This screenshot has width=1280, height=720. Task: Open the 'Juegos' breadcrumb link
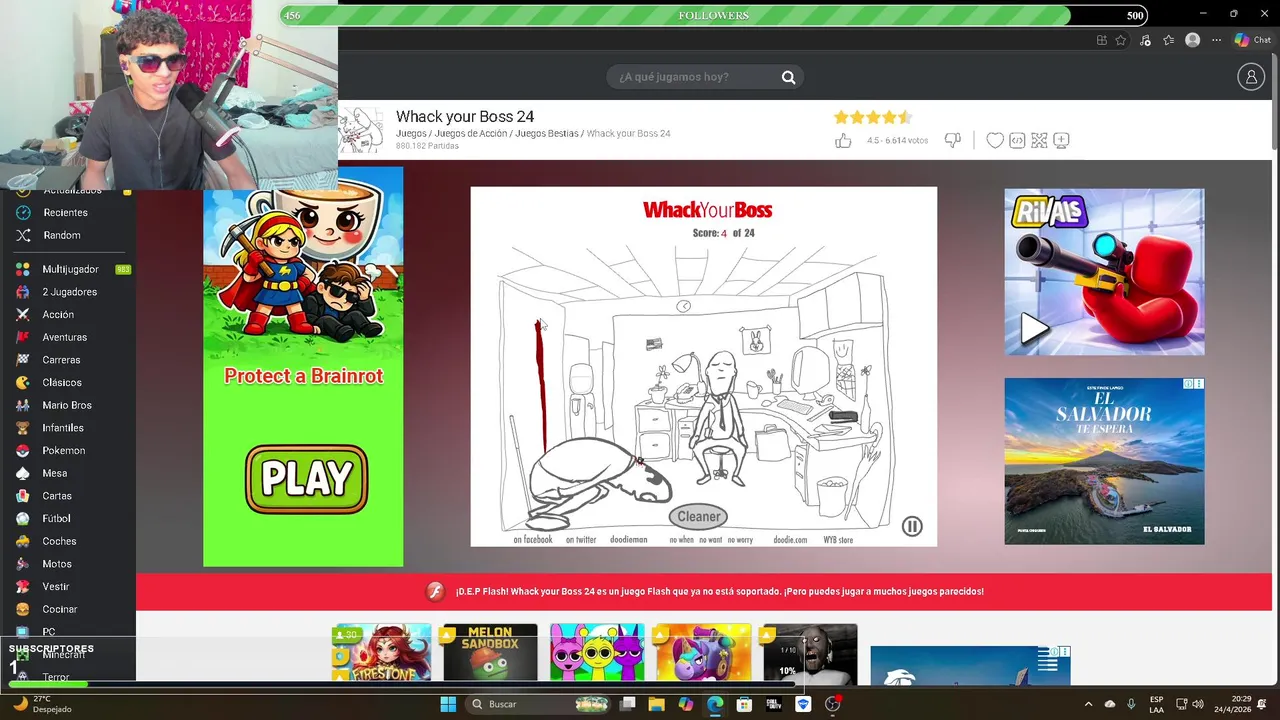[x=411, y=133]
